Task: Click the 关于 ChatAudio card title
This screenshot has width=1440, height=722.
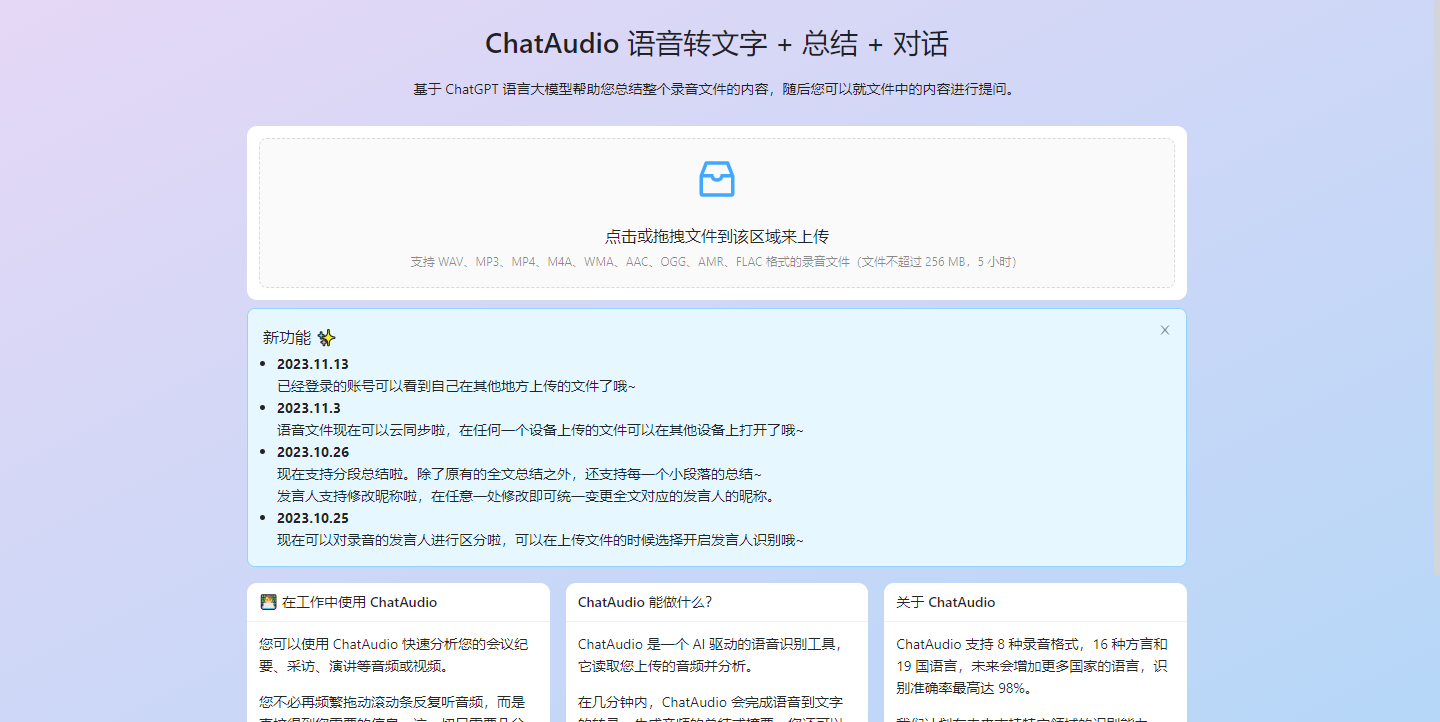Action: coord(945,602)
